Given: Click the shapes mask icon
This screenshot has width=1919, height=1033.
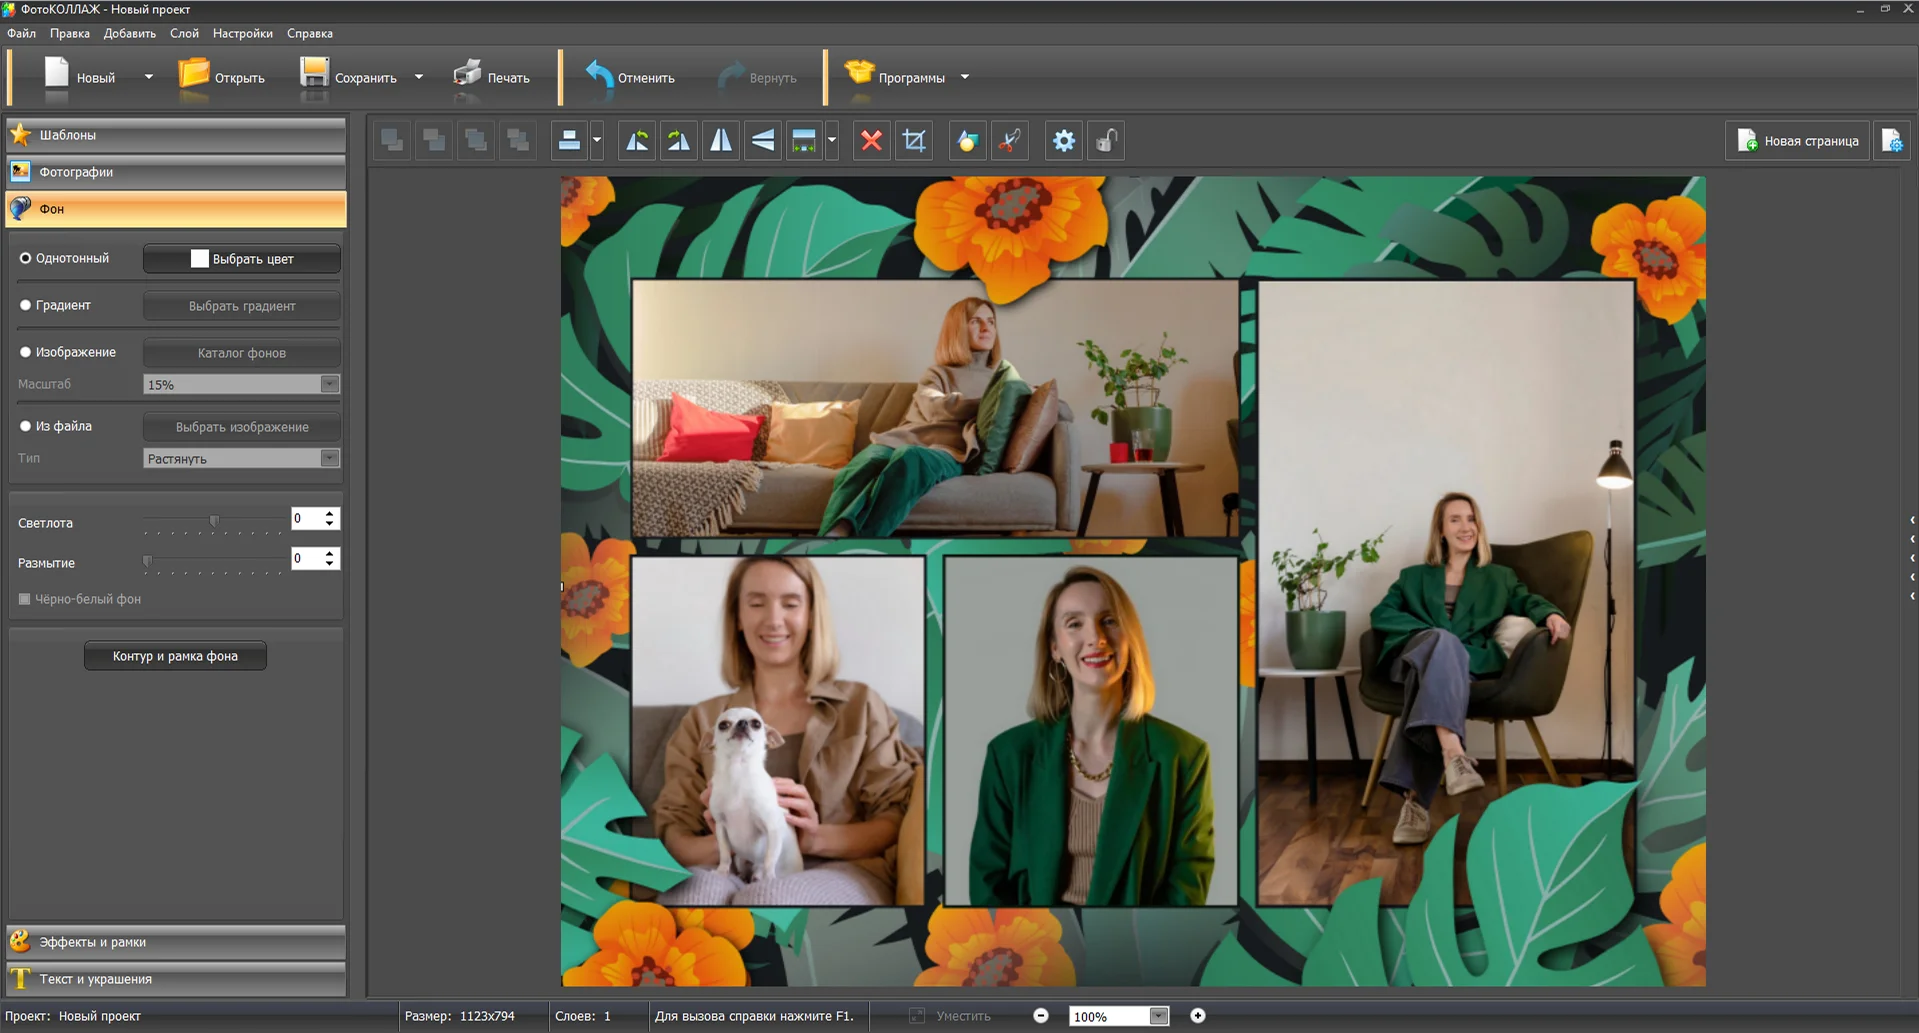Looking at the screenshot, I should pyautogui.click(x=967, y=141).
